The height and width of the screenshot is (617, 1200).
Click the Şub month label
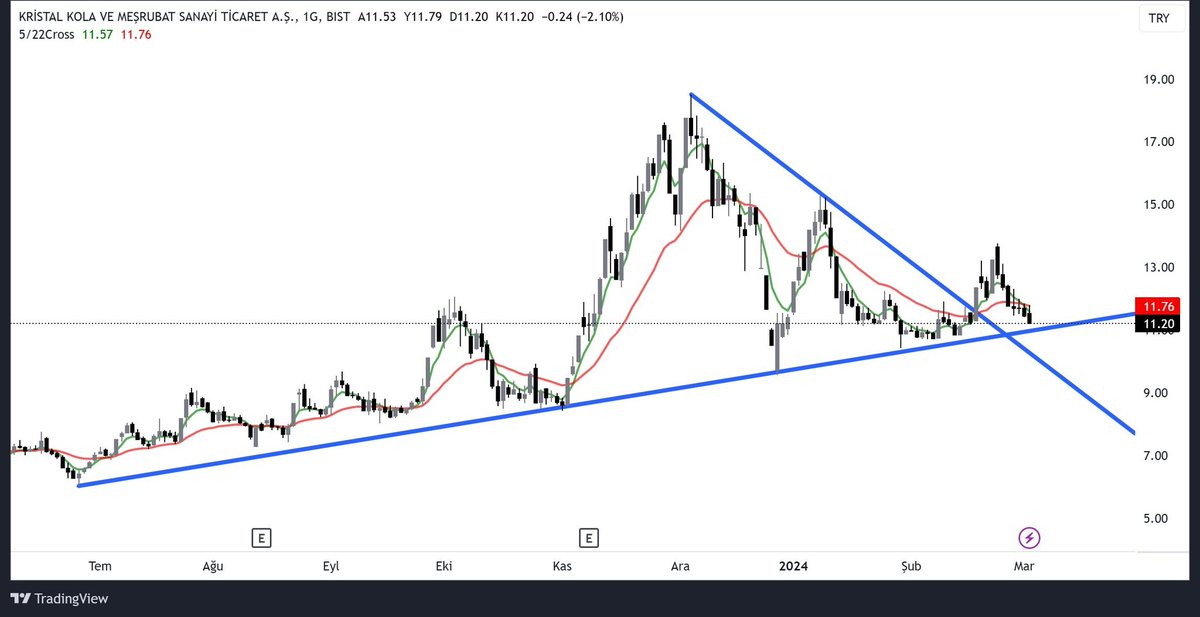[x=910, y=566]
